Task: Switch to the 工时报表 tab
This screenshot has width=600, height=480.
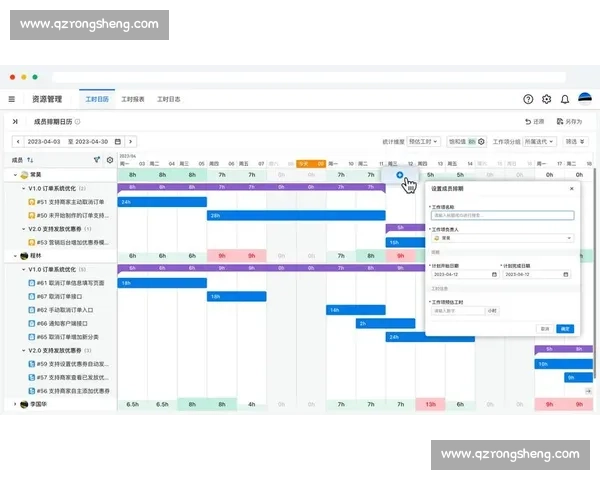Action: tap(133, 99)
